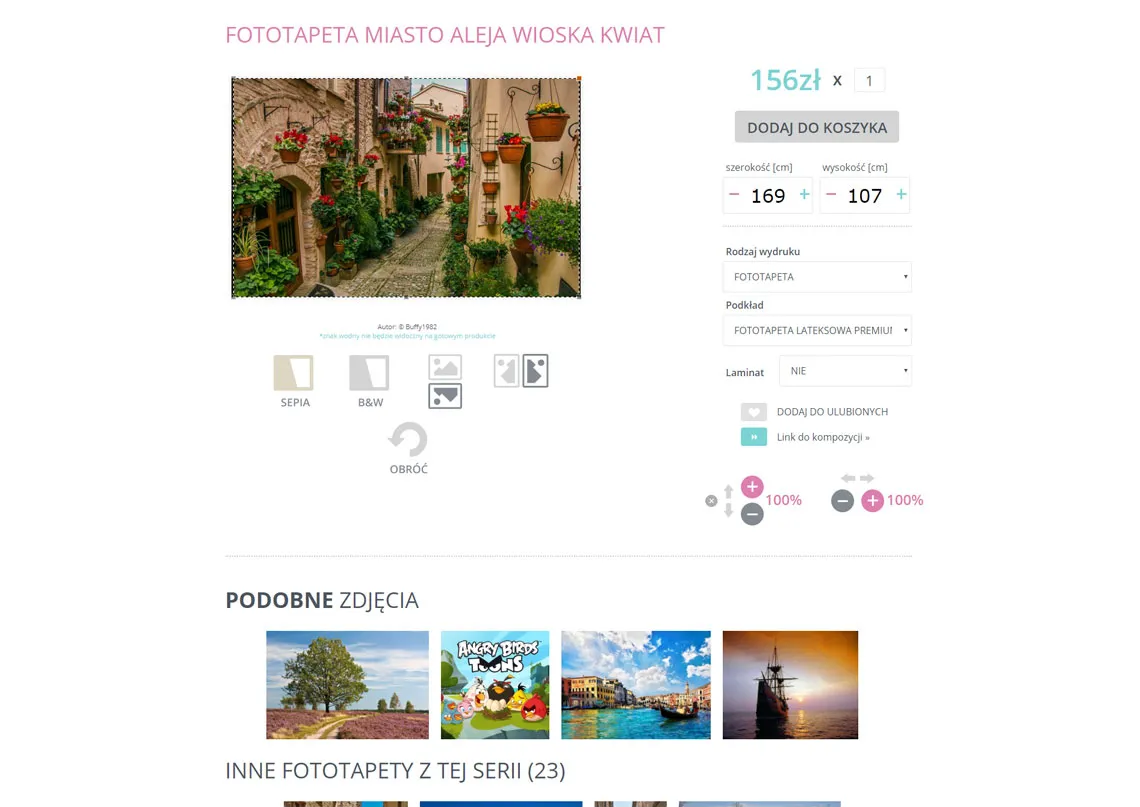This screenshot has height=807, width=1140.
Task: Click the quantity input field
Action: [870, 81]
